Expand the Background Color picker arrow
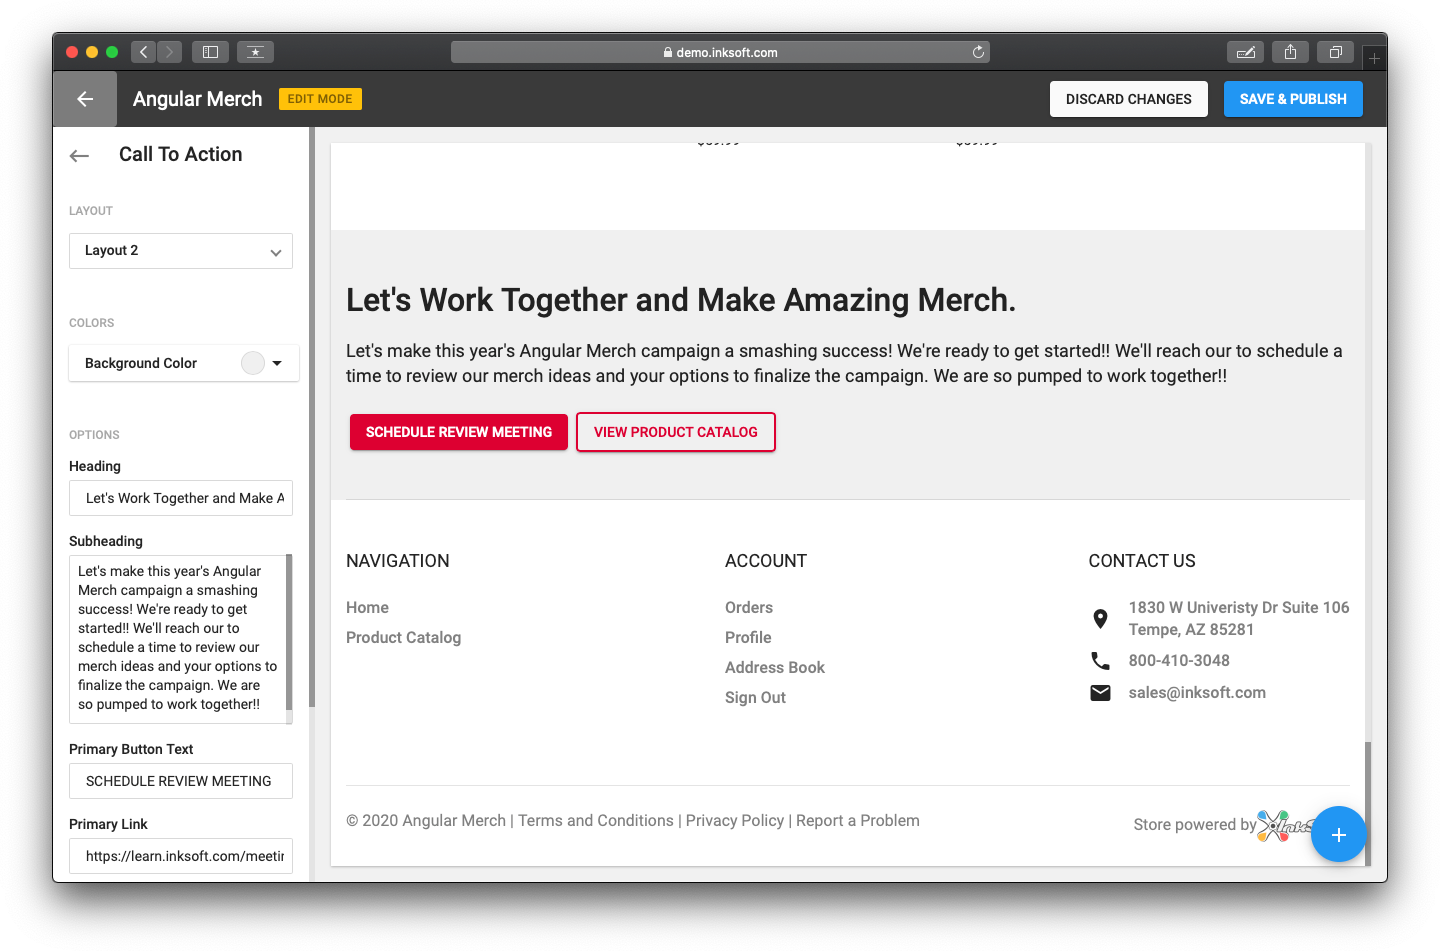Screen dimensions: 1440x951 277,363
